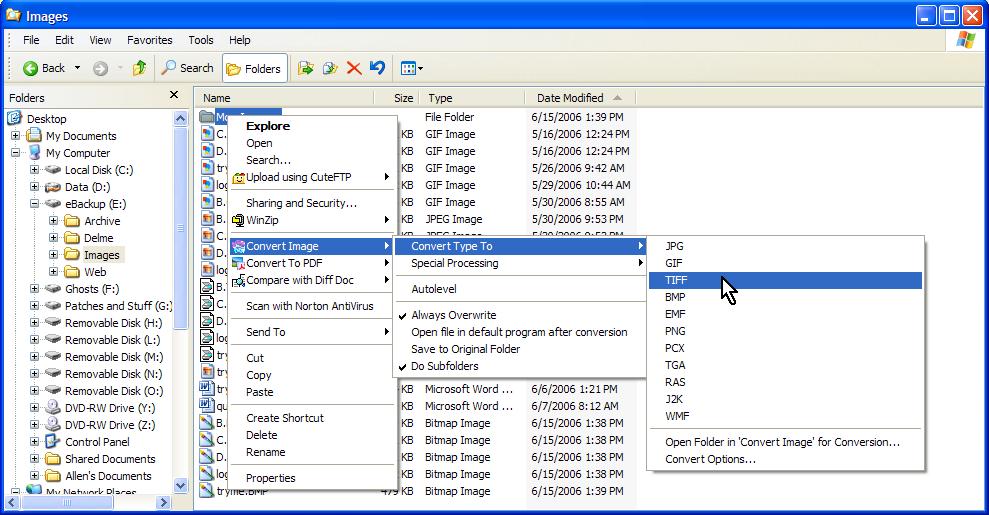This screenshot has height=515, width=989.
Task: Click the Up folder toolbar icon
Action: pos(139,67)
